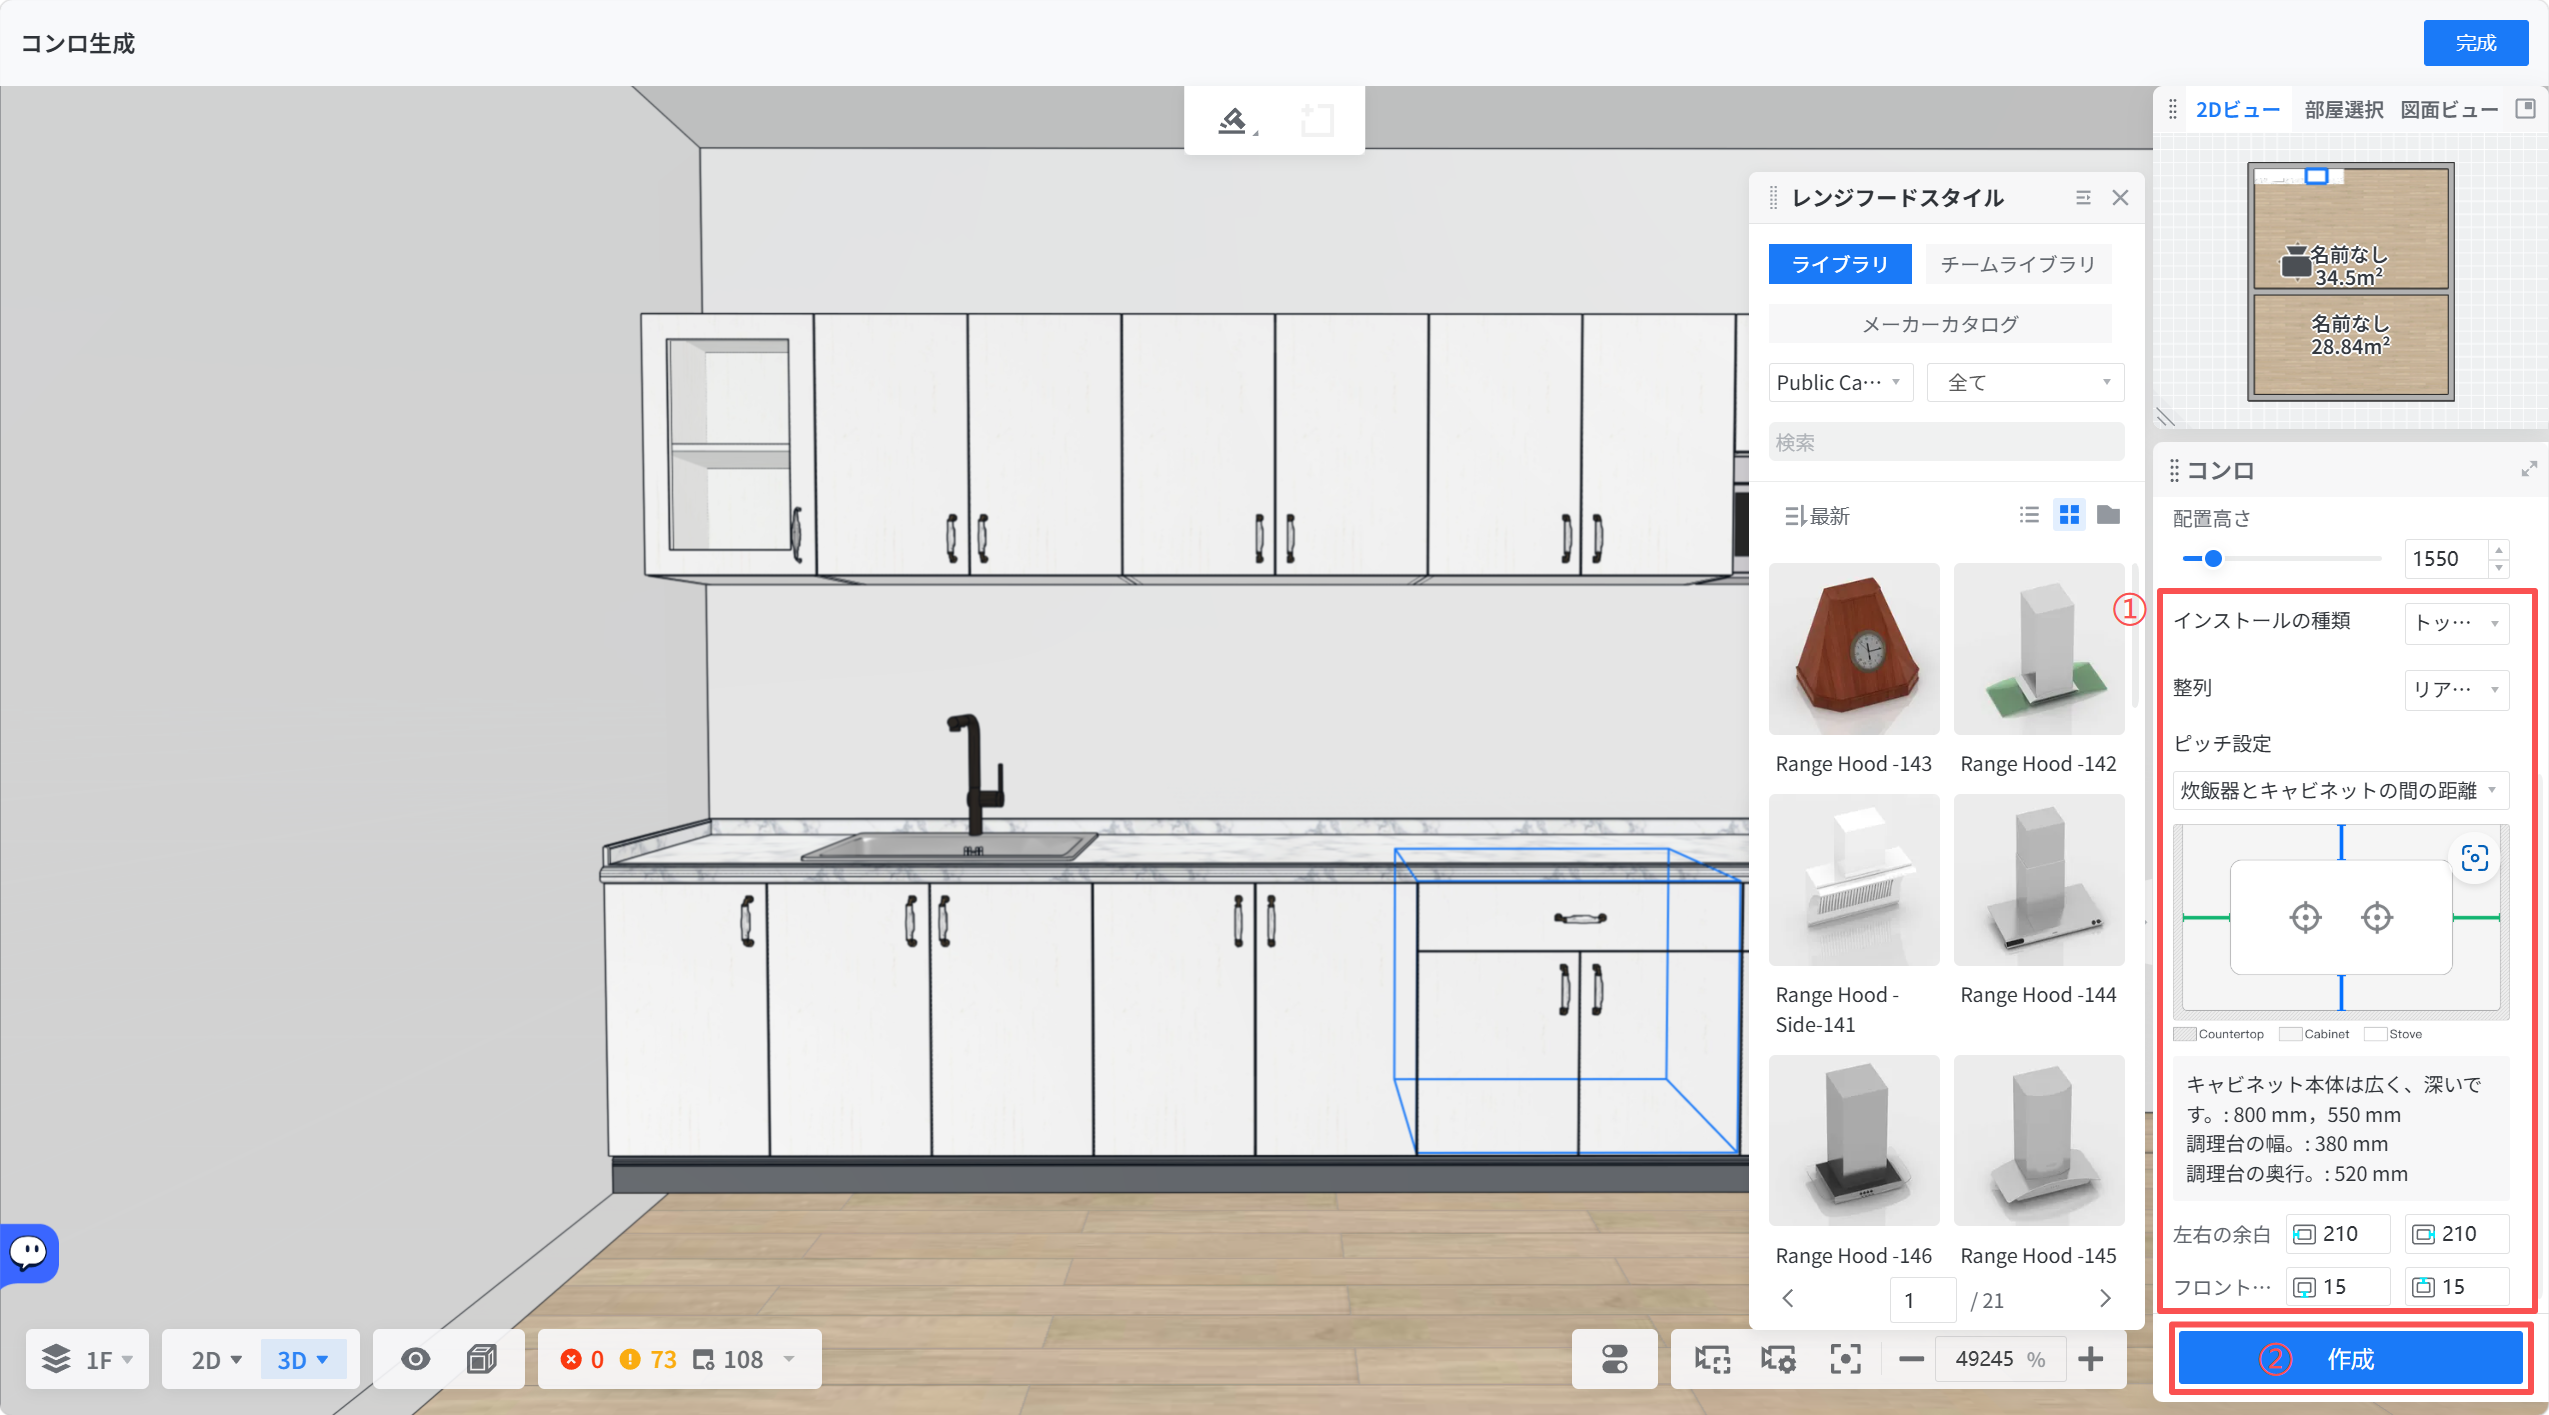
Task: Click the 3D cube display mode icon
Action: click(482, 1358)
